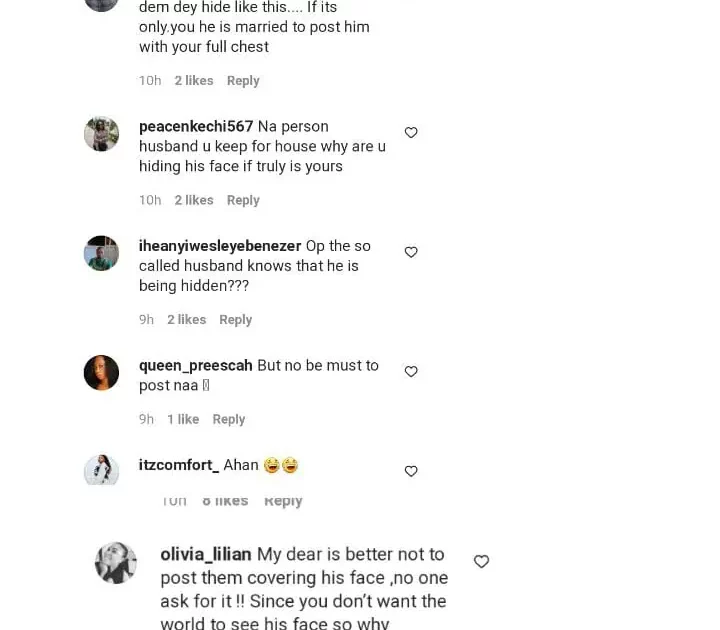Reply to queen_preescah's comment

pyautogui.click(x=229, y=419)
